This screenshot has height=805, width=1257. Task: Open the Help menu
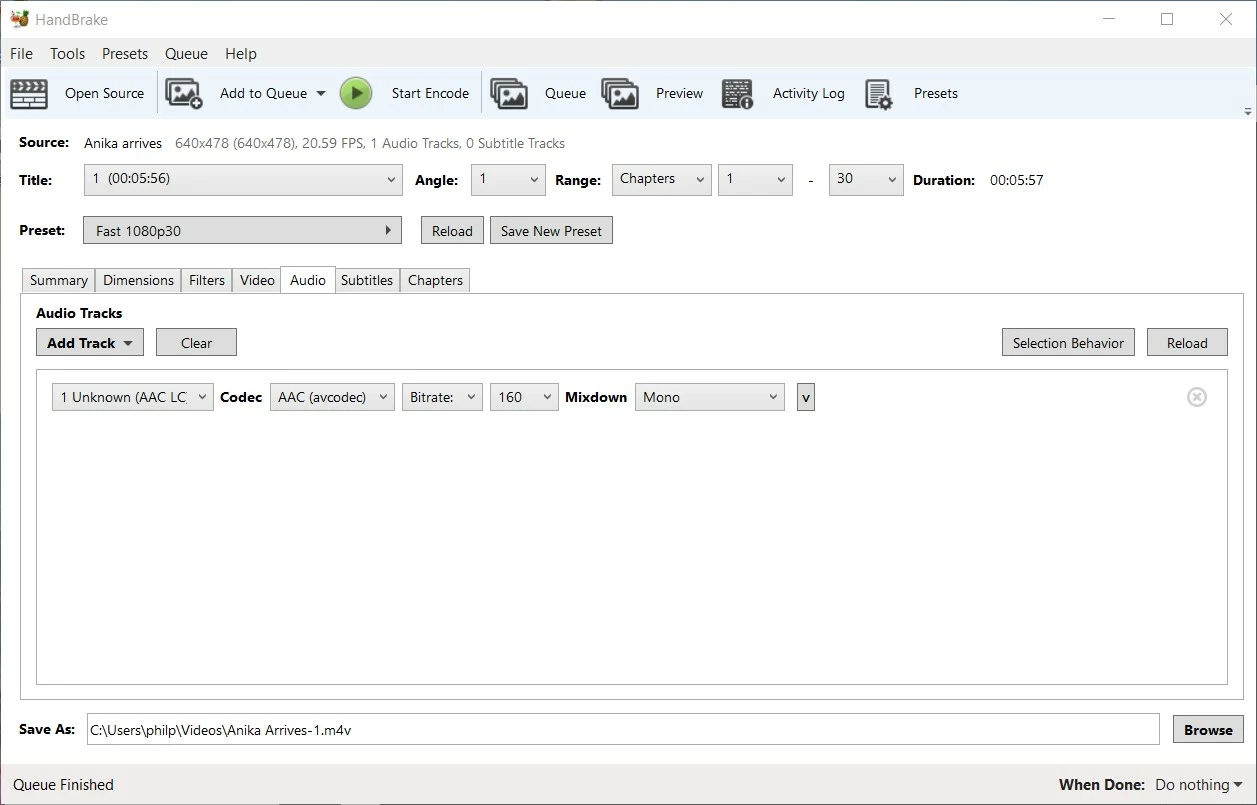click(241, 54)
